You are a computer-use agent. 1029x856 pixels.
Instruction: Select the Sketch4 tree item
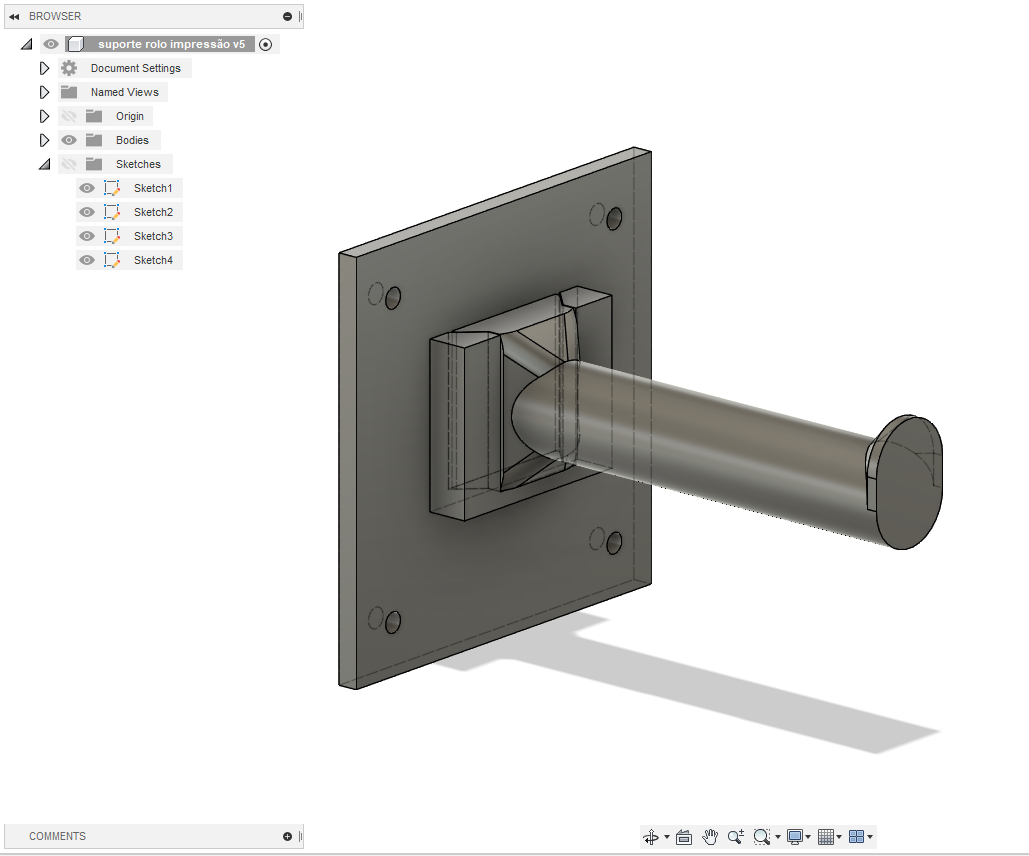129,260
